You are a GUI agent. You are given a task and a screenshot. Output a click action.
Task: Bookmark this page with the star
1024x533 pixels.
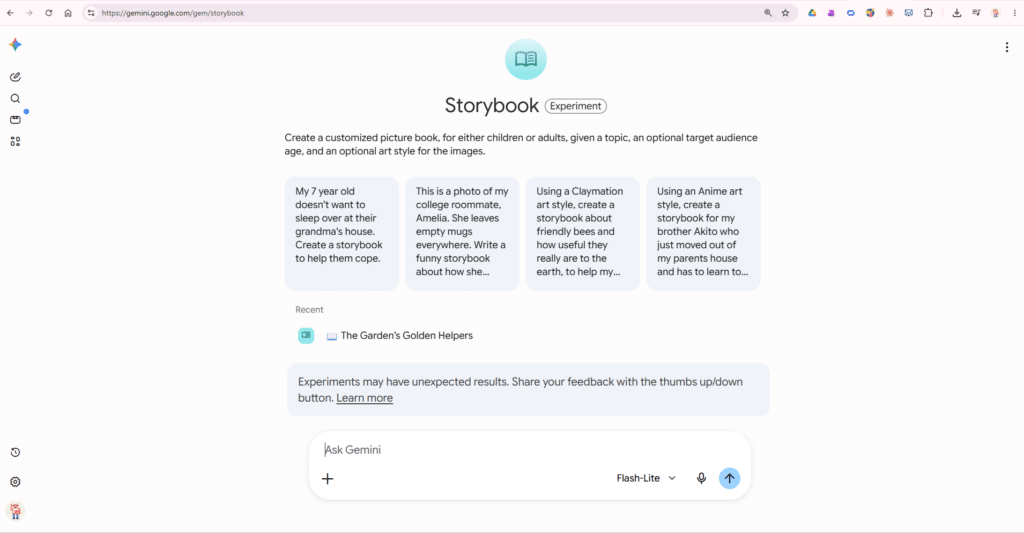coord(786,13)
